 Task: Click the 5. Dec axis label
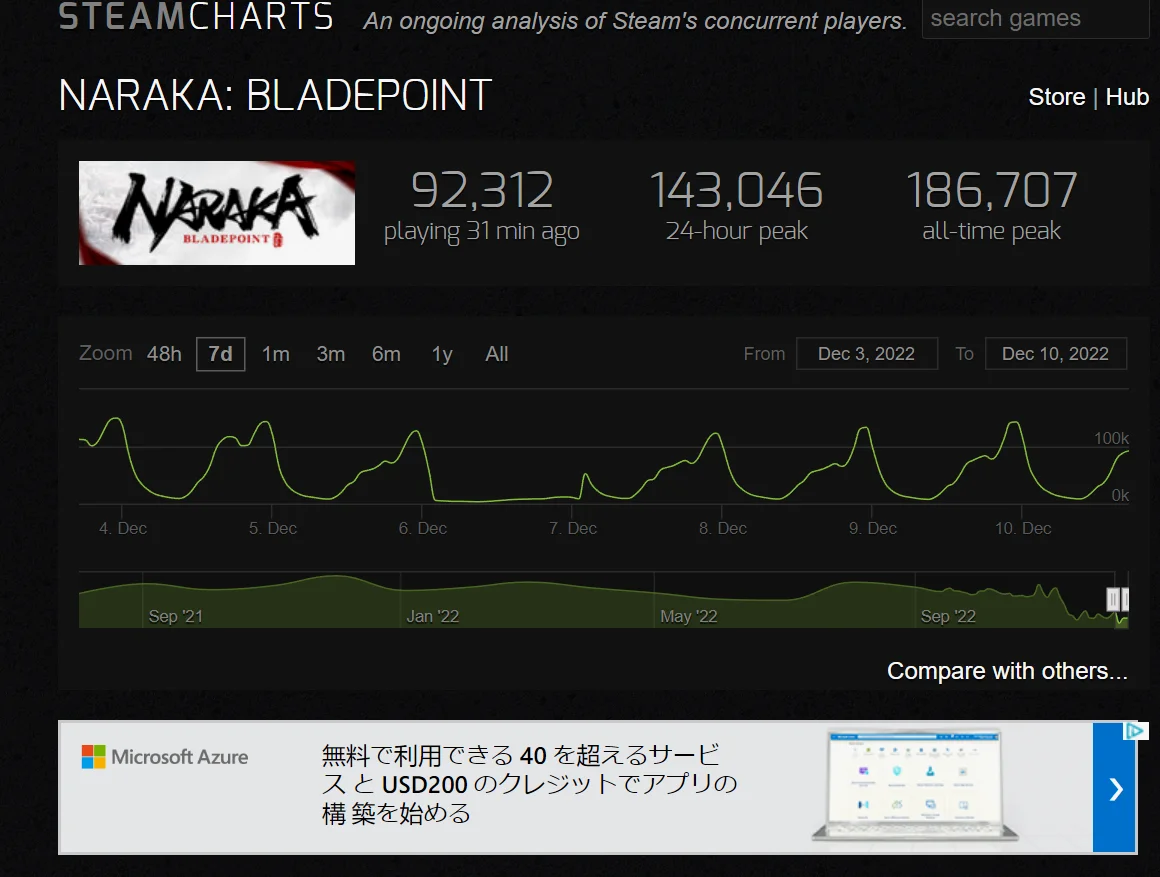tap(273, 528)
